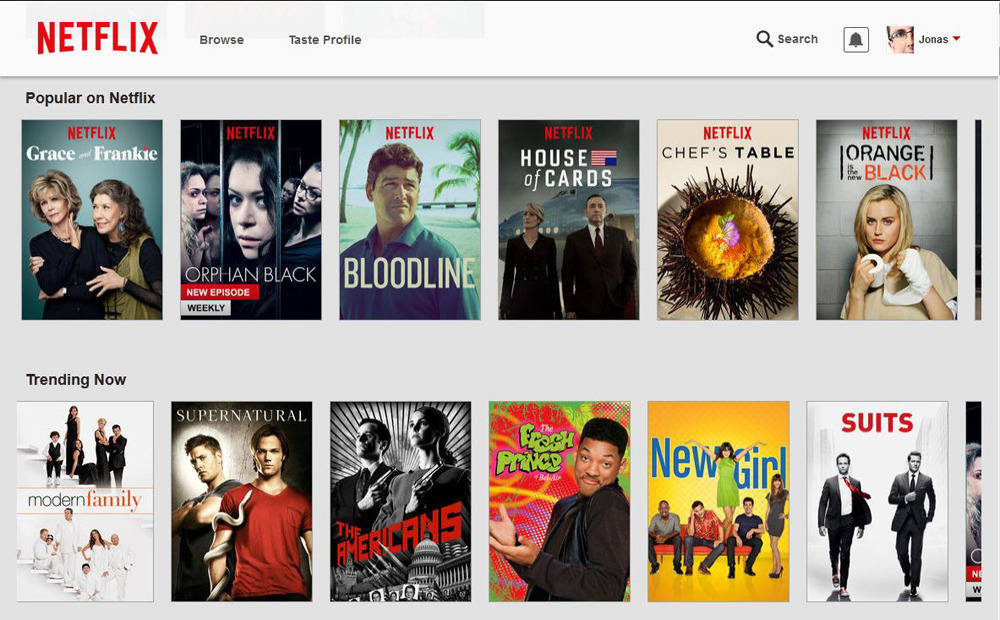Select the Chef's Table poster
The width and height of the screenshot is (1000, 620).
pyautogui.click(x=728, y=219)
